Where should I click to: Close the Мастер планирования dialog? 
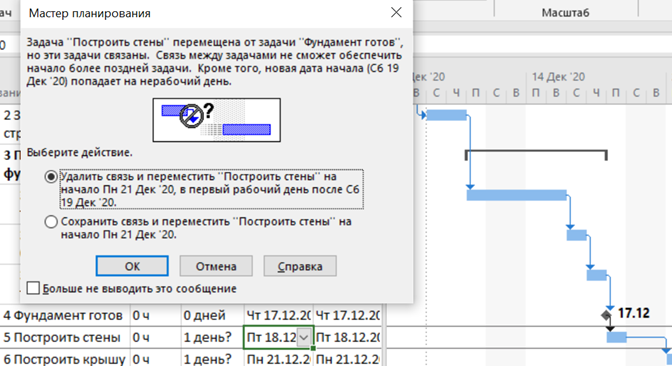pos(396,12)
